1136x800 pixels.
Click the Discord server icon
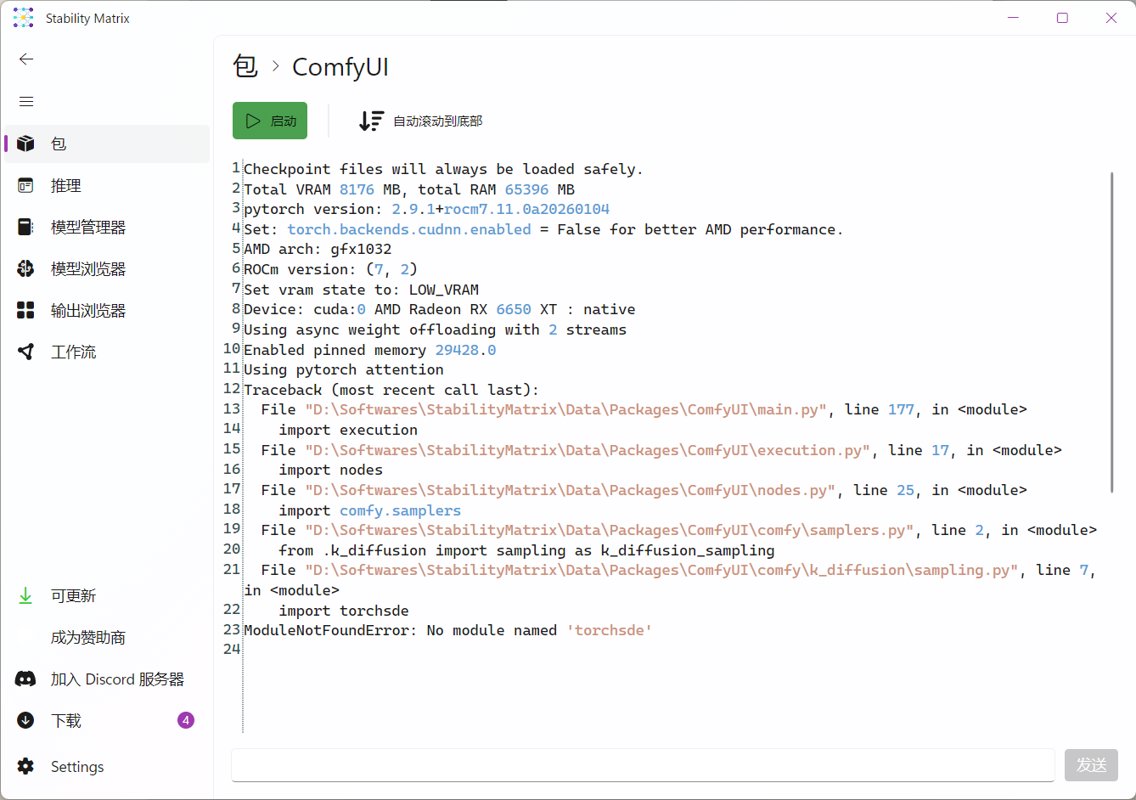(26, 679)
